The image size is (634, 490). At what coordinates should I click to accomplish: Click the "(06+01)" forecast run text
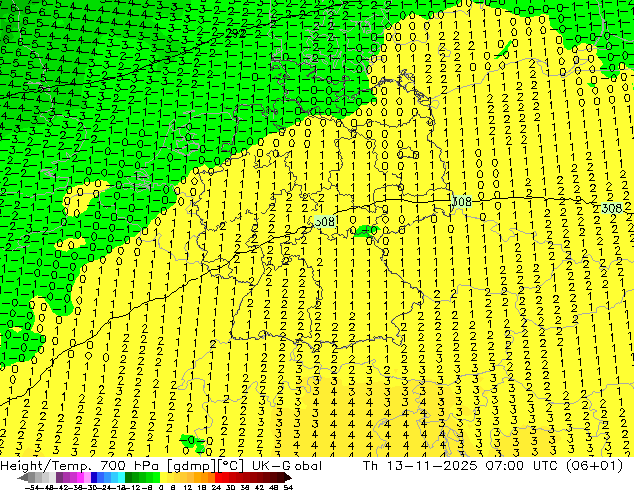click(x=594, y=466)
